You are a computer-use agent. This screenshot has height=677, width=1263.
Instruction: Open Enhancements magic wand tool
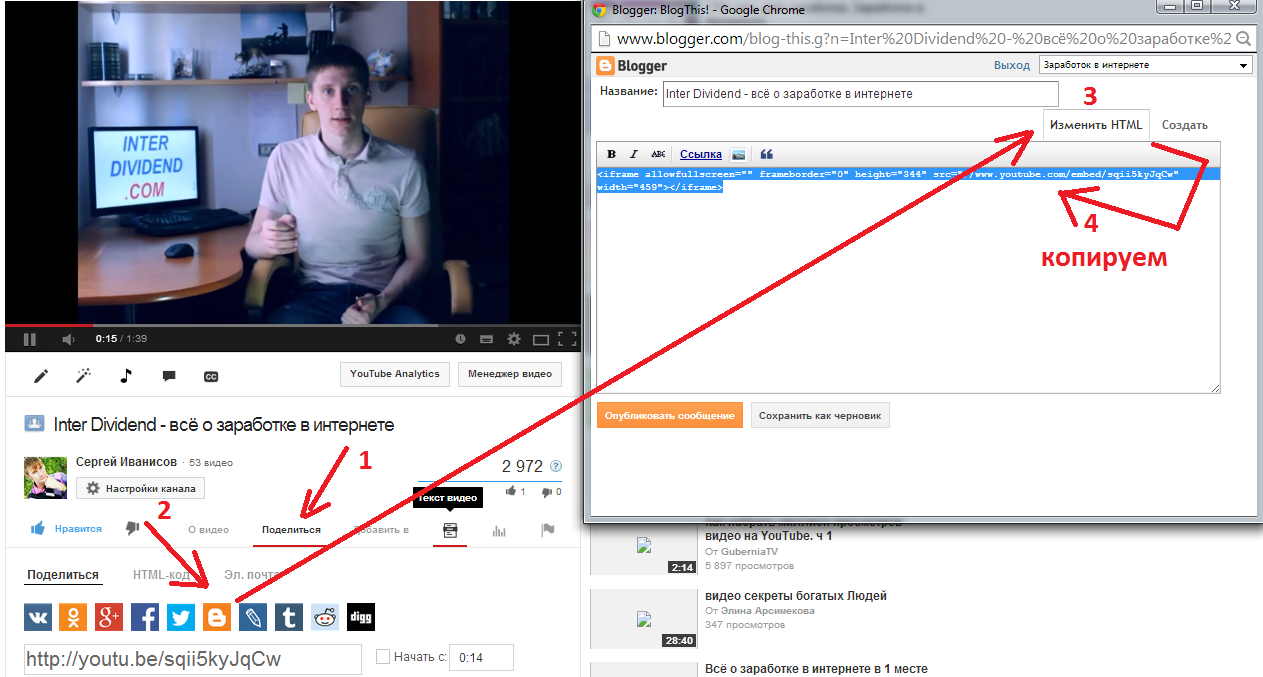click(x=84, y=376)
